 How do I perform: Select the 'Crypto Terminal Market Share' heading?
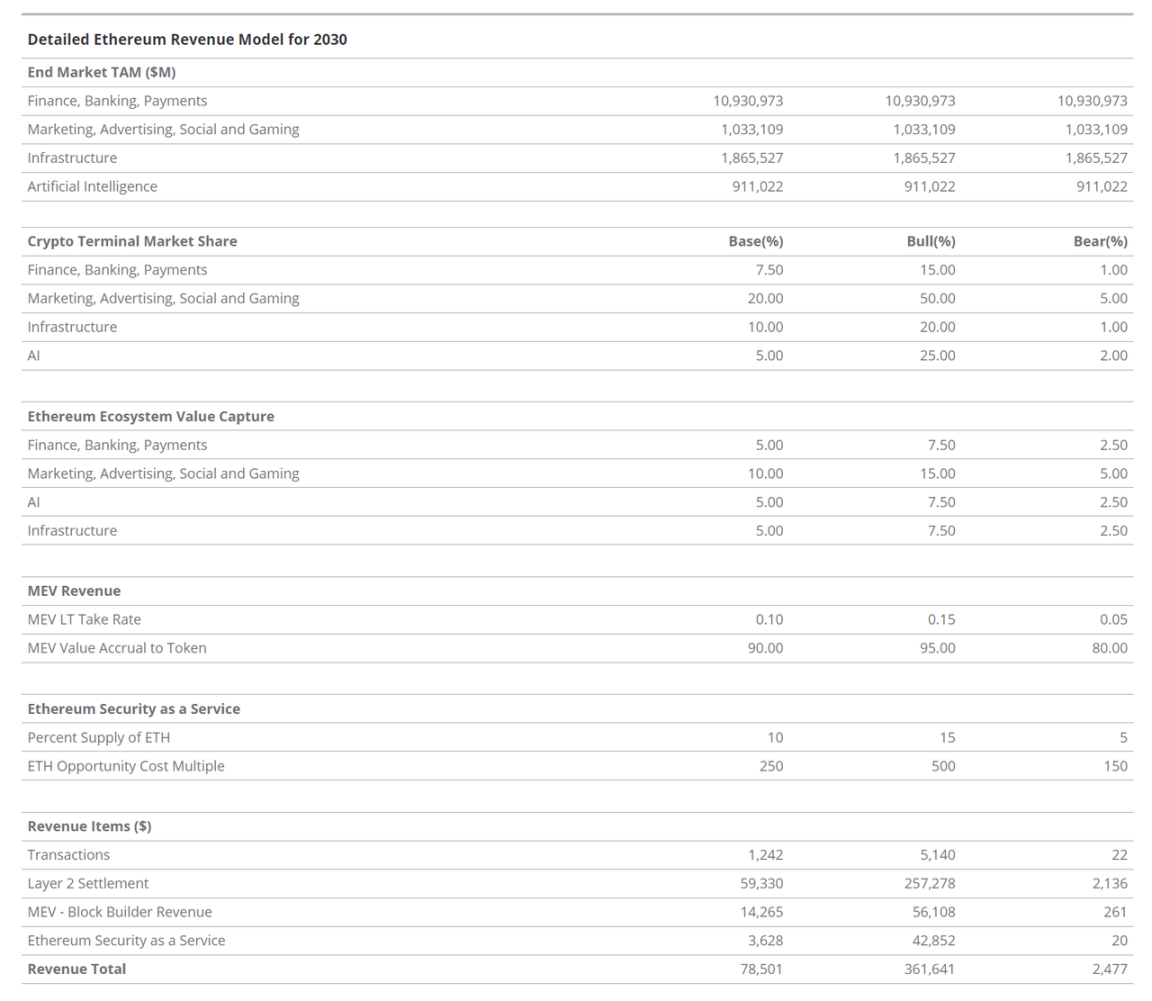click(x=132, y=241)
